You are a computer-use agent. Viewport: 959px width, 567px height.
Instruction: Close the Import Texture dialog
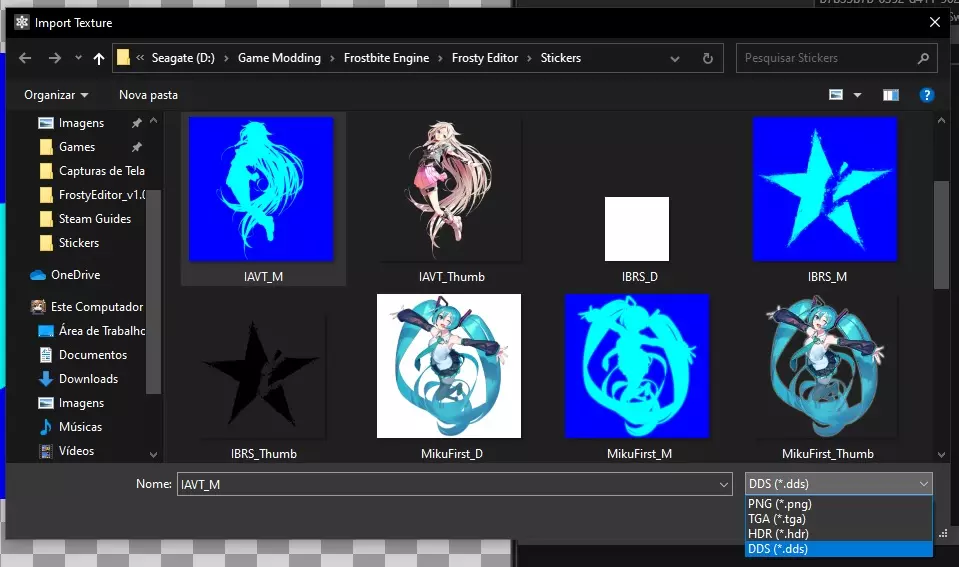pos(935,23)
